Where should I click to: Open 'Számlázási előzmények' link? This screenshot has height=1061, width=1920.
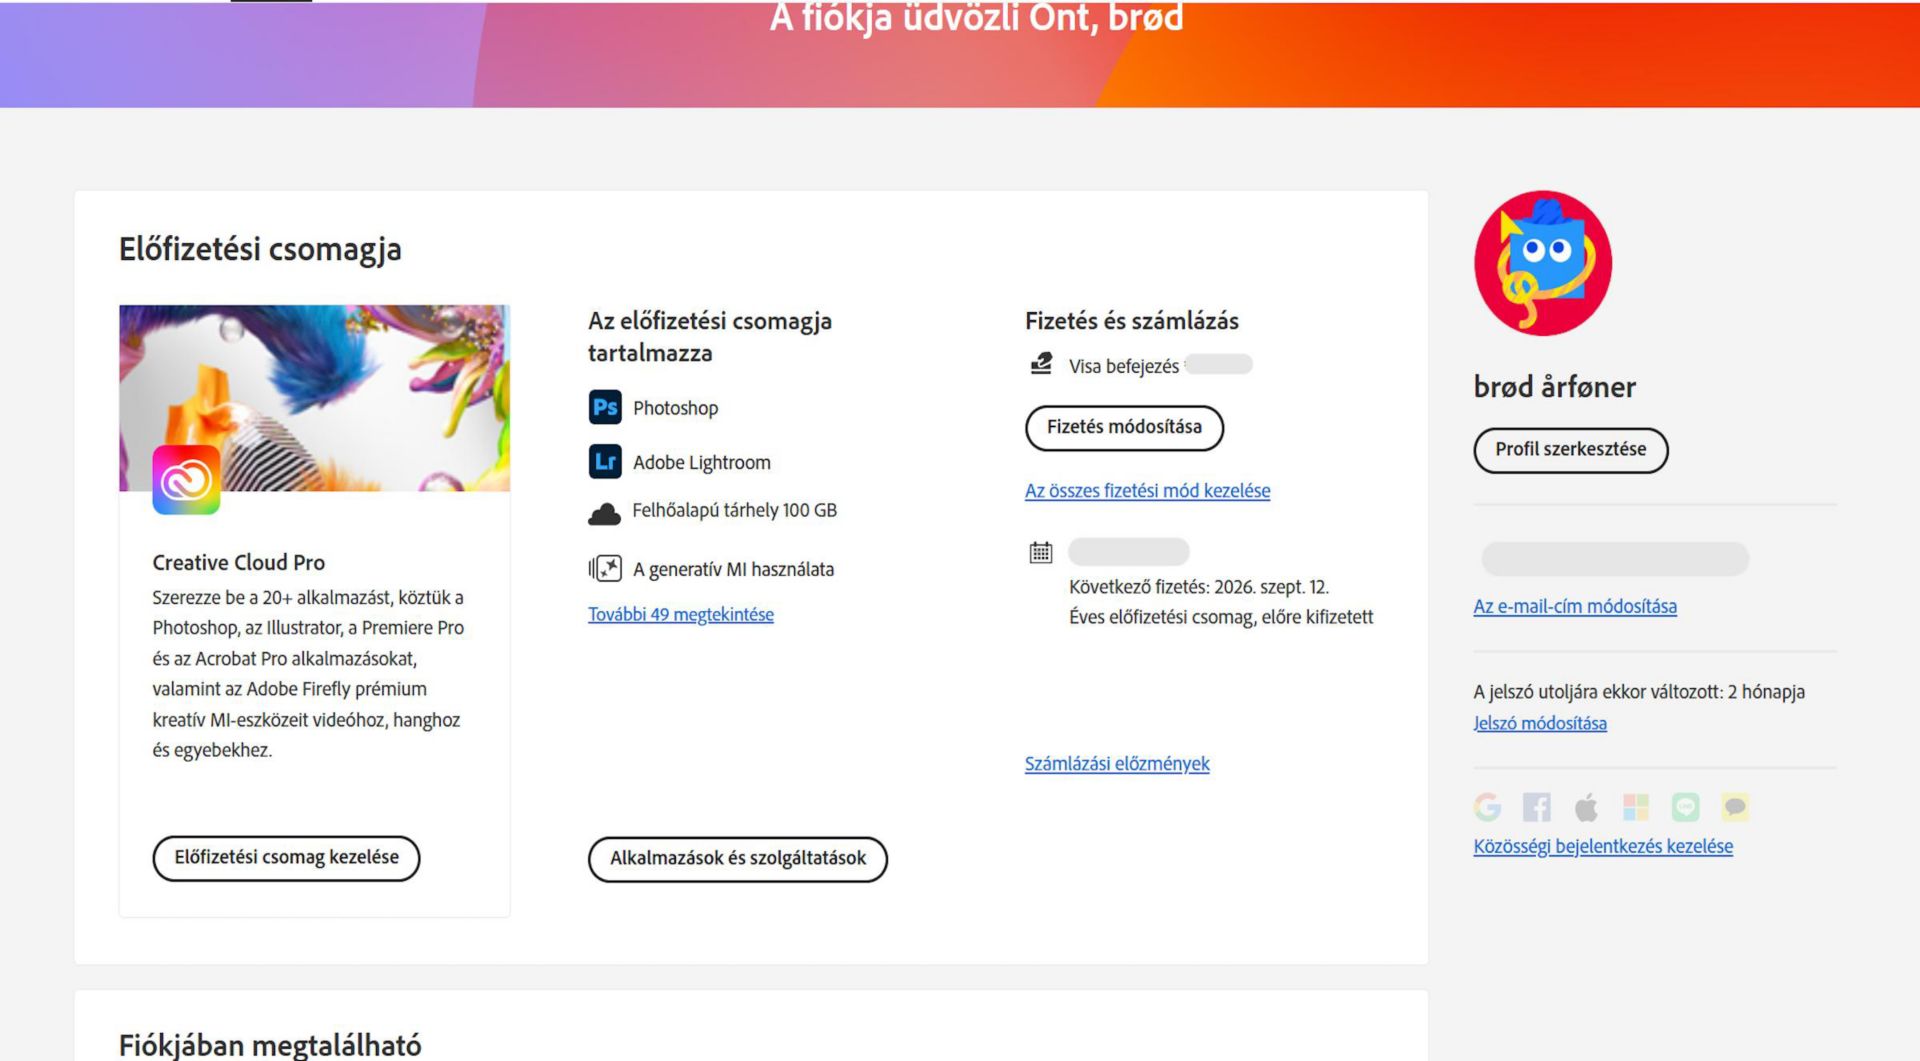point(1117,764)
